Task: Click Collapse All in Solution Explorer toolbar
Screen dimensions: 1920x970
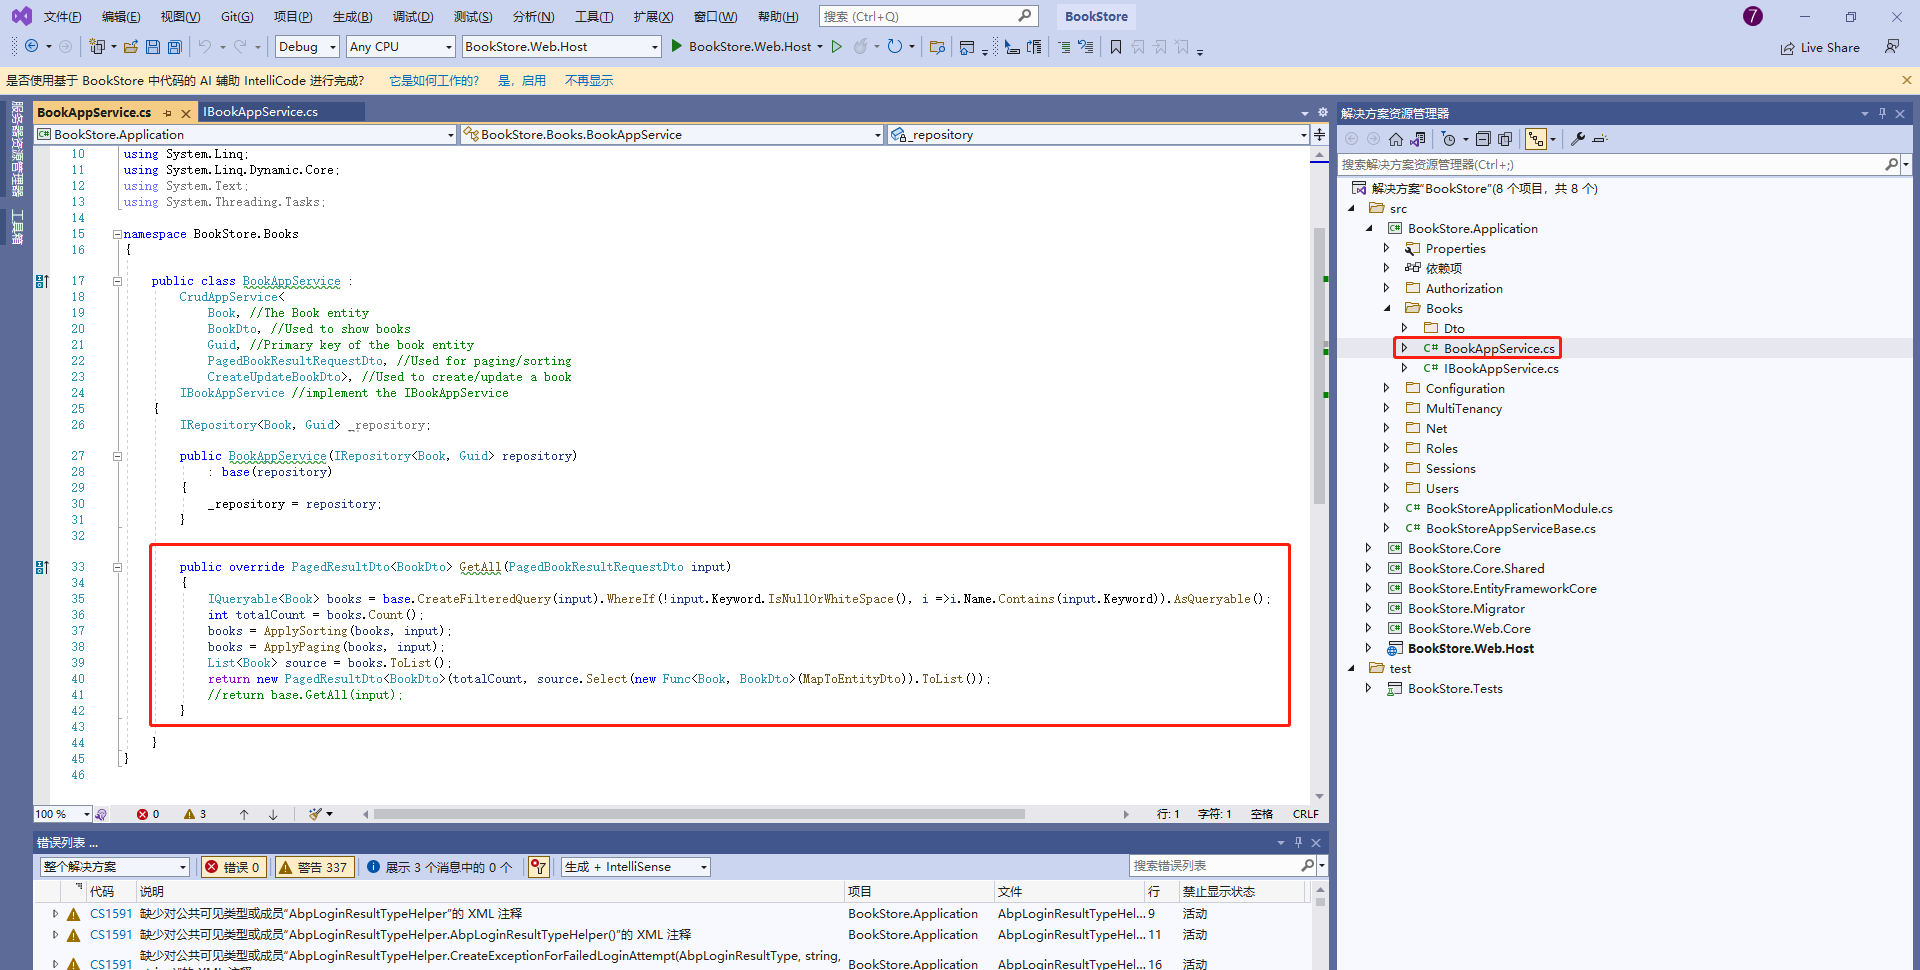Action: (x=1483, y=139)
